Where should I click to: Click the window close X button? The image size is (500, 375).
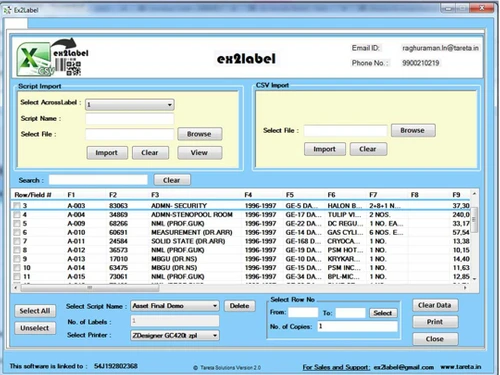482,8
